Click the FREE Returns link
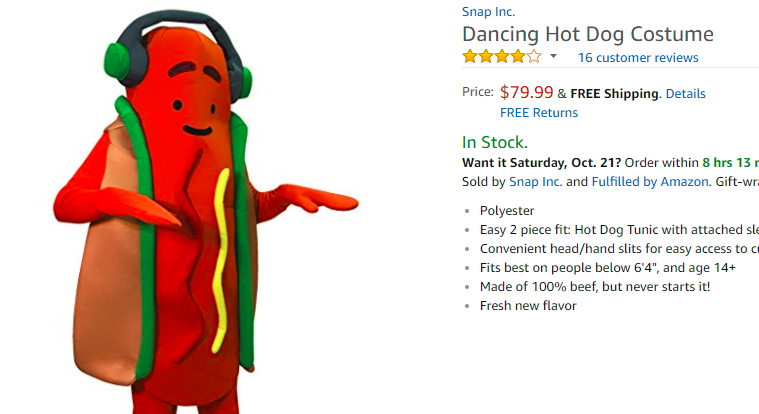This screenshot has width=759, height=414. [x=539, y=113]
